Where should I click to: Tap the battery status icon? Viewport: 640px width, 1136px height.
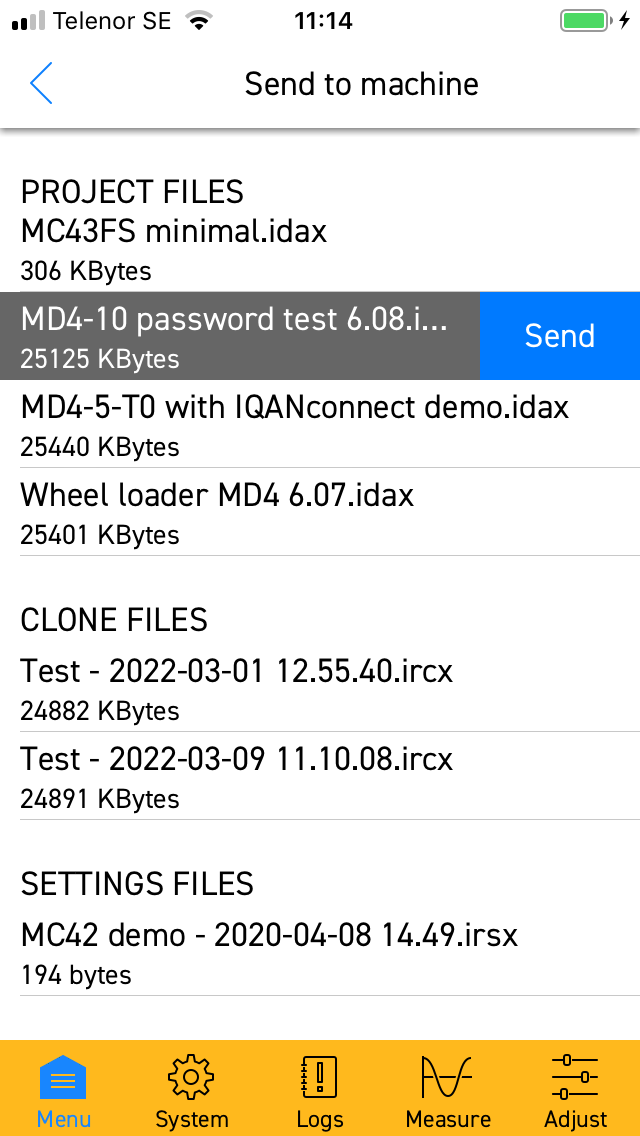pyautogui.click(x=583, y=21)
